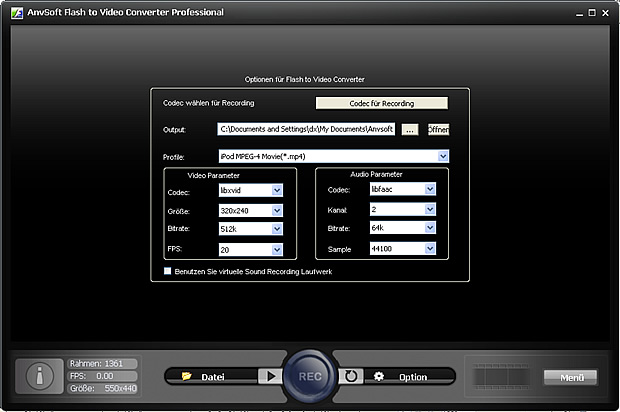
Task: Click the browse '...' button for Output
Action: tap(410, 129)
